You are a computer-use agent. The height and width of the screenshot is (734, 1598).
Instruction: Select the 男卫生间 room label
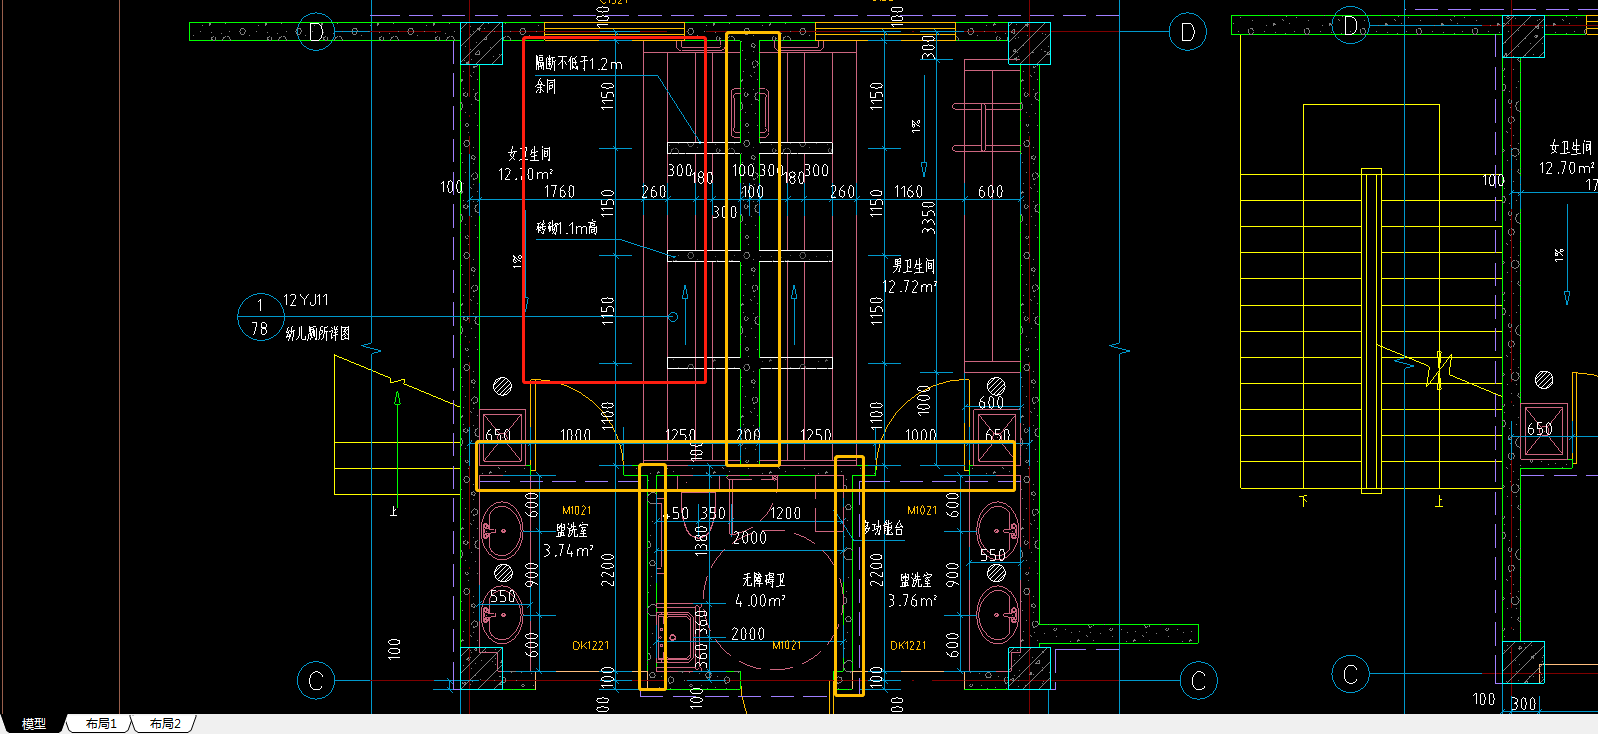click(x=914, y=266)
